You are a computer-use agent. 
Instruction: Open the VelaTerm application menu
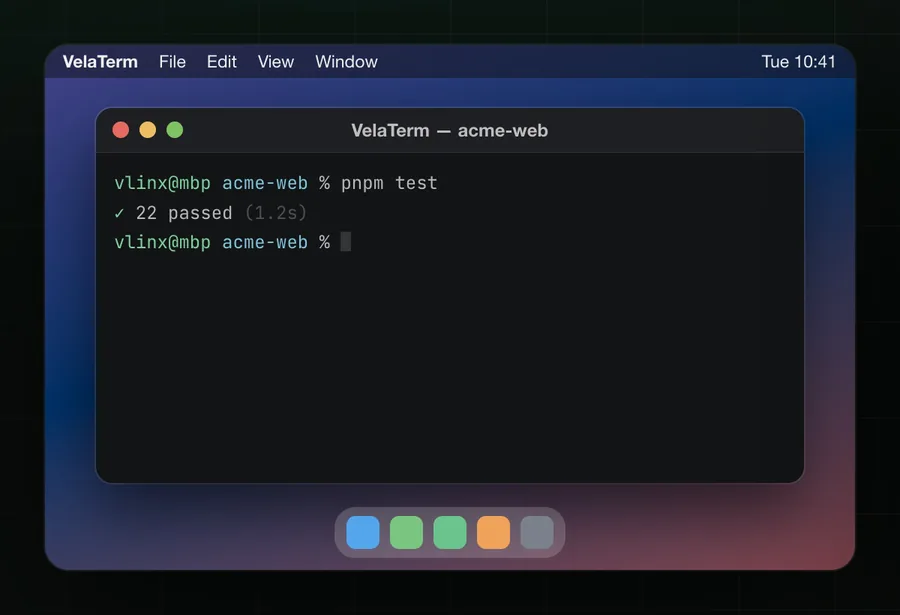pyautogui.click(x=100, y=61)
